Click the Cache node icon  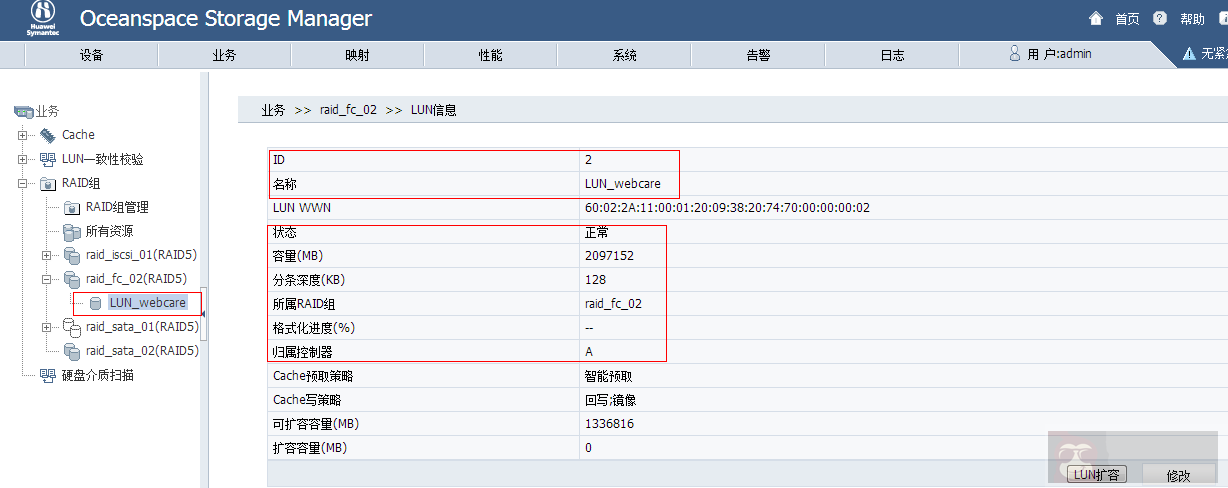[x=48, y=135]
